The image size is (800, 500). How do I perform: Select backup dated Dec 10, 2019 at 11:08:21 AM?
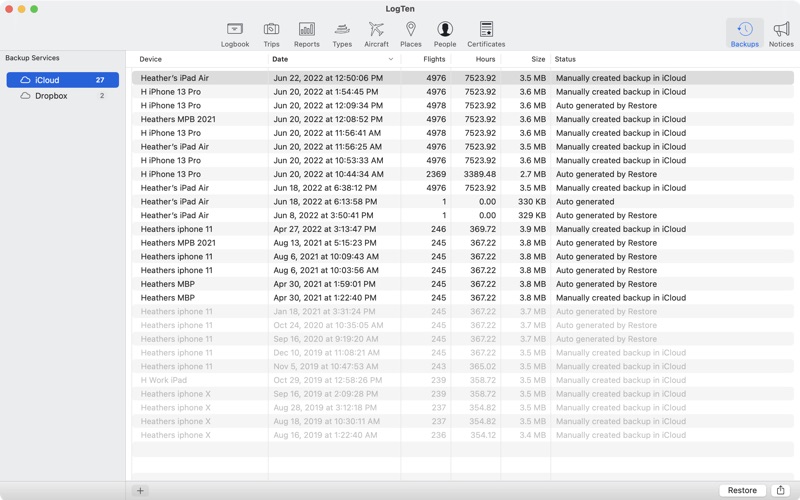click(x=463, y=353)
